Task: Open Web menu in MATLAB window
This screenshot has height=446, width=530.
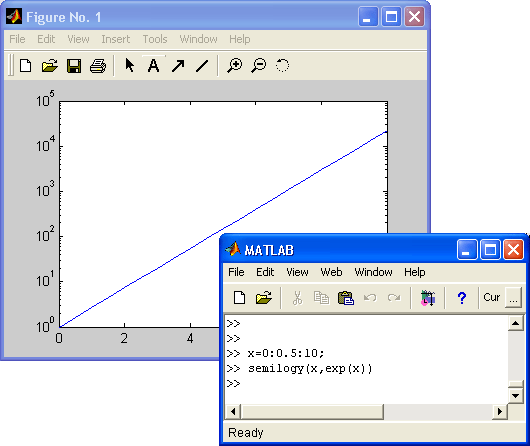Action: pyautogui.click(x=331, y=272)
